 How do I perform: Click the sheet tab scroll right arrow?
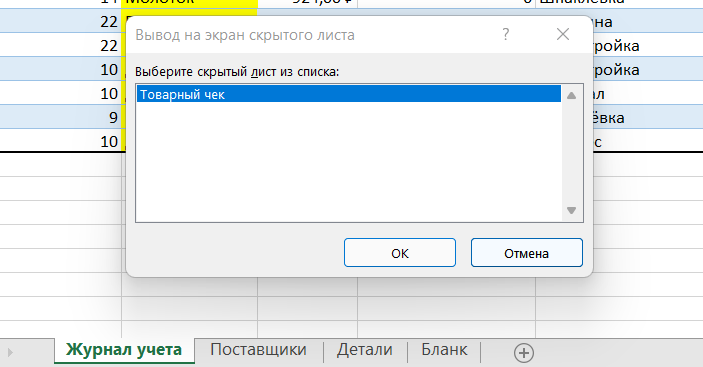click(10, 353)
